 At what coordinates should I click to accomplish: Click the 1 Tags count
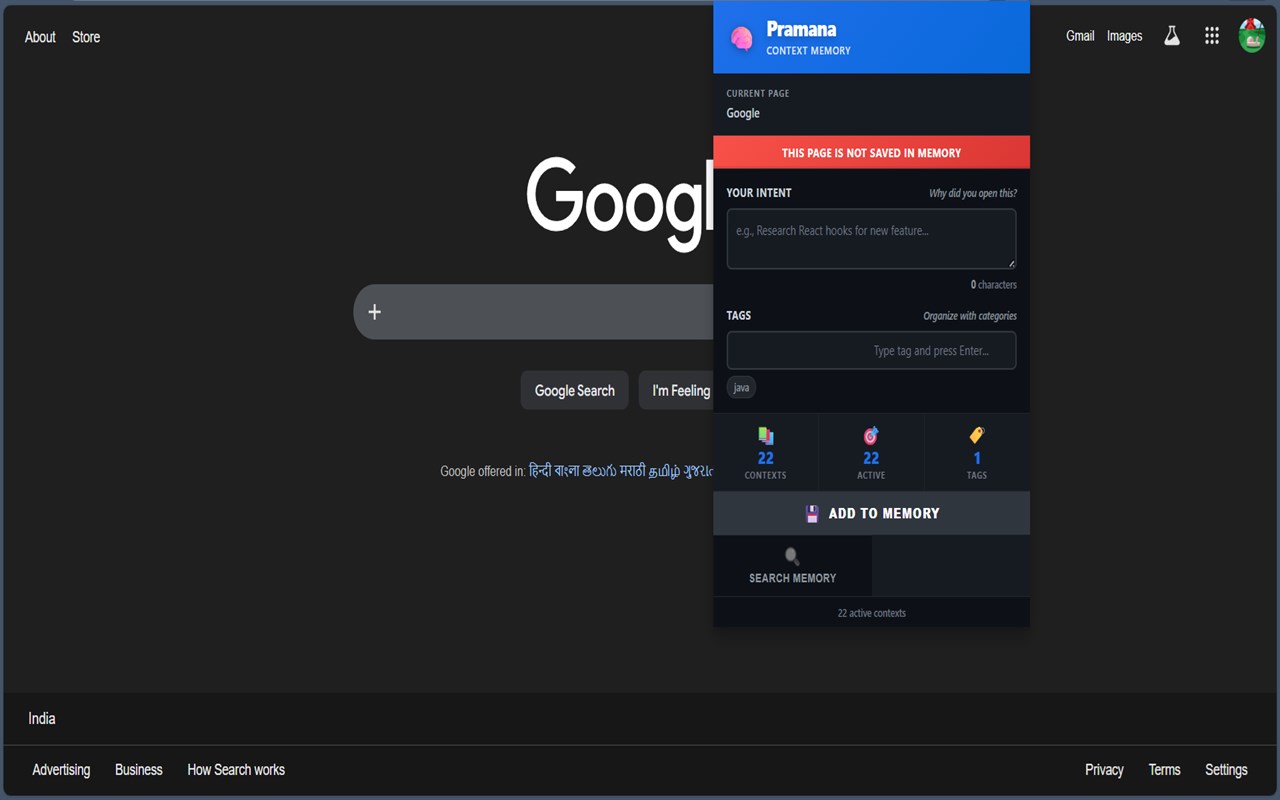977,458
